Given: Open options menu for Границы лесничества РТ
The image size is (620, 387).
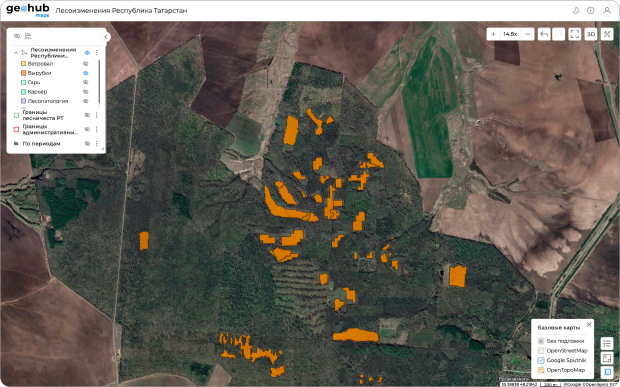Looking at the screenshot, I should click(x=96, y=115).
